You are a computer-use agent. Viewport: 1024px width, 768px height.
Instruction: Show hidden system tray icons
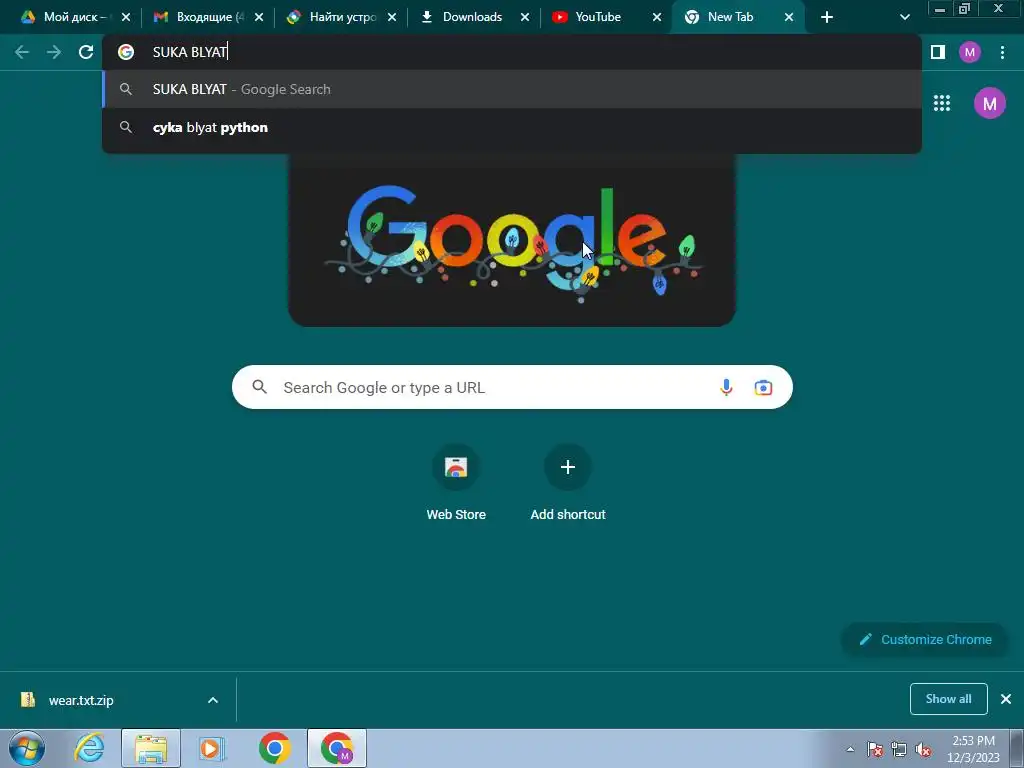tap(850, 749)
